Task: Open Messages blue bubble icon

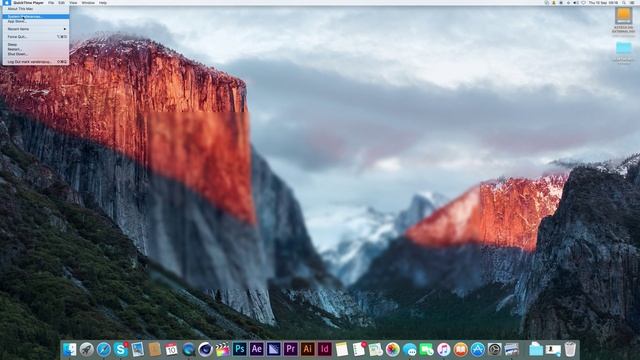Action: [409, 349]
